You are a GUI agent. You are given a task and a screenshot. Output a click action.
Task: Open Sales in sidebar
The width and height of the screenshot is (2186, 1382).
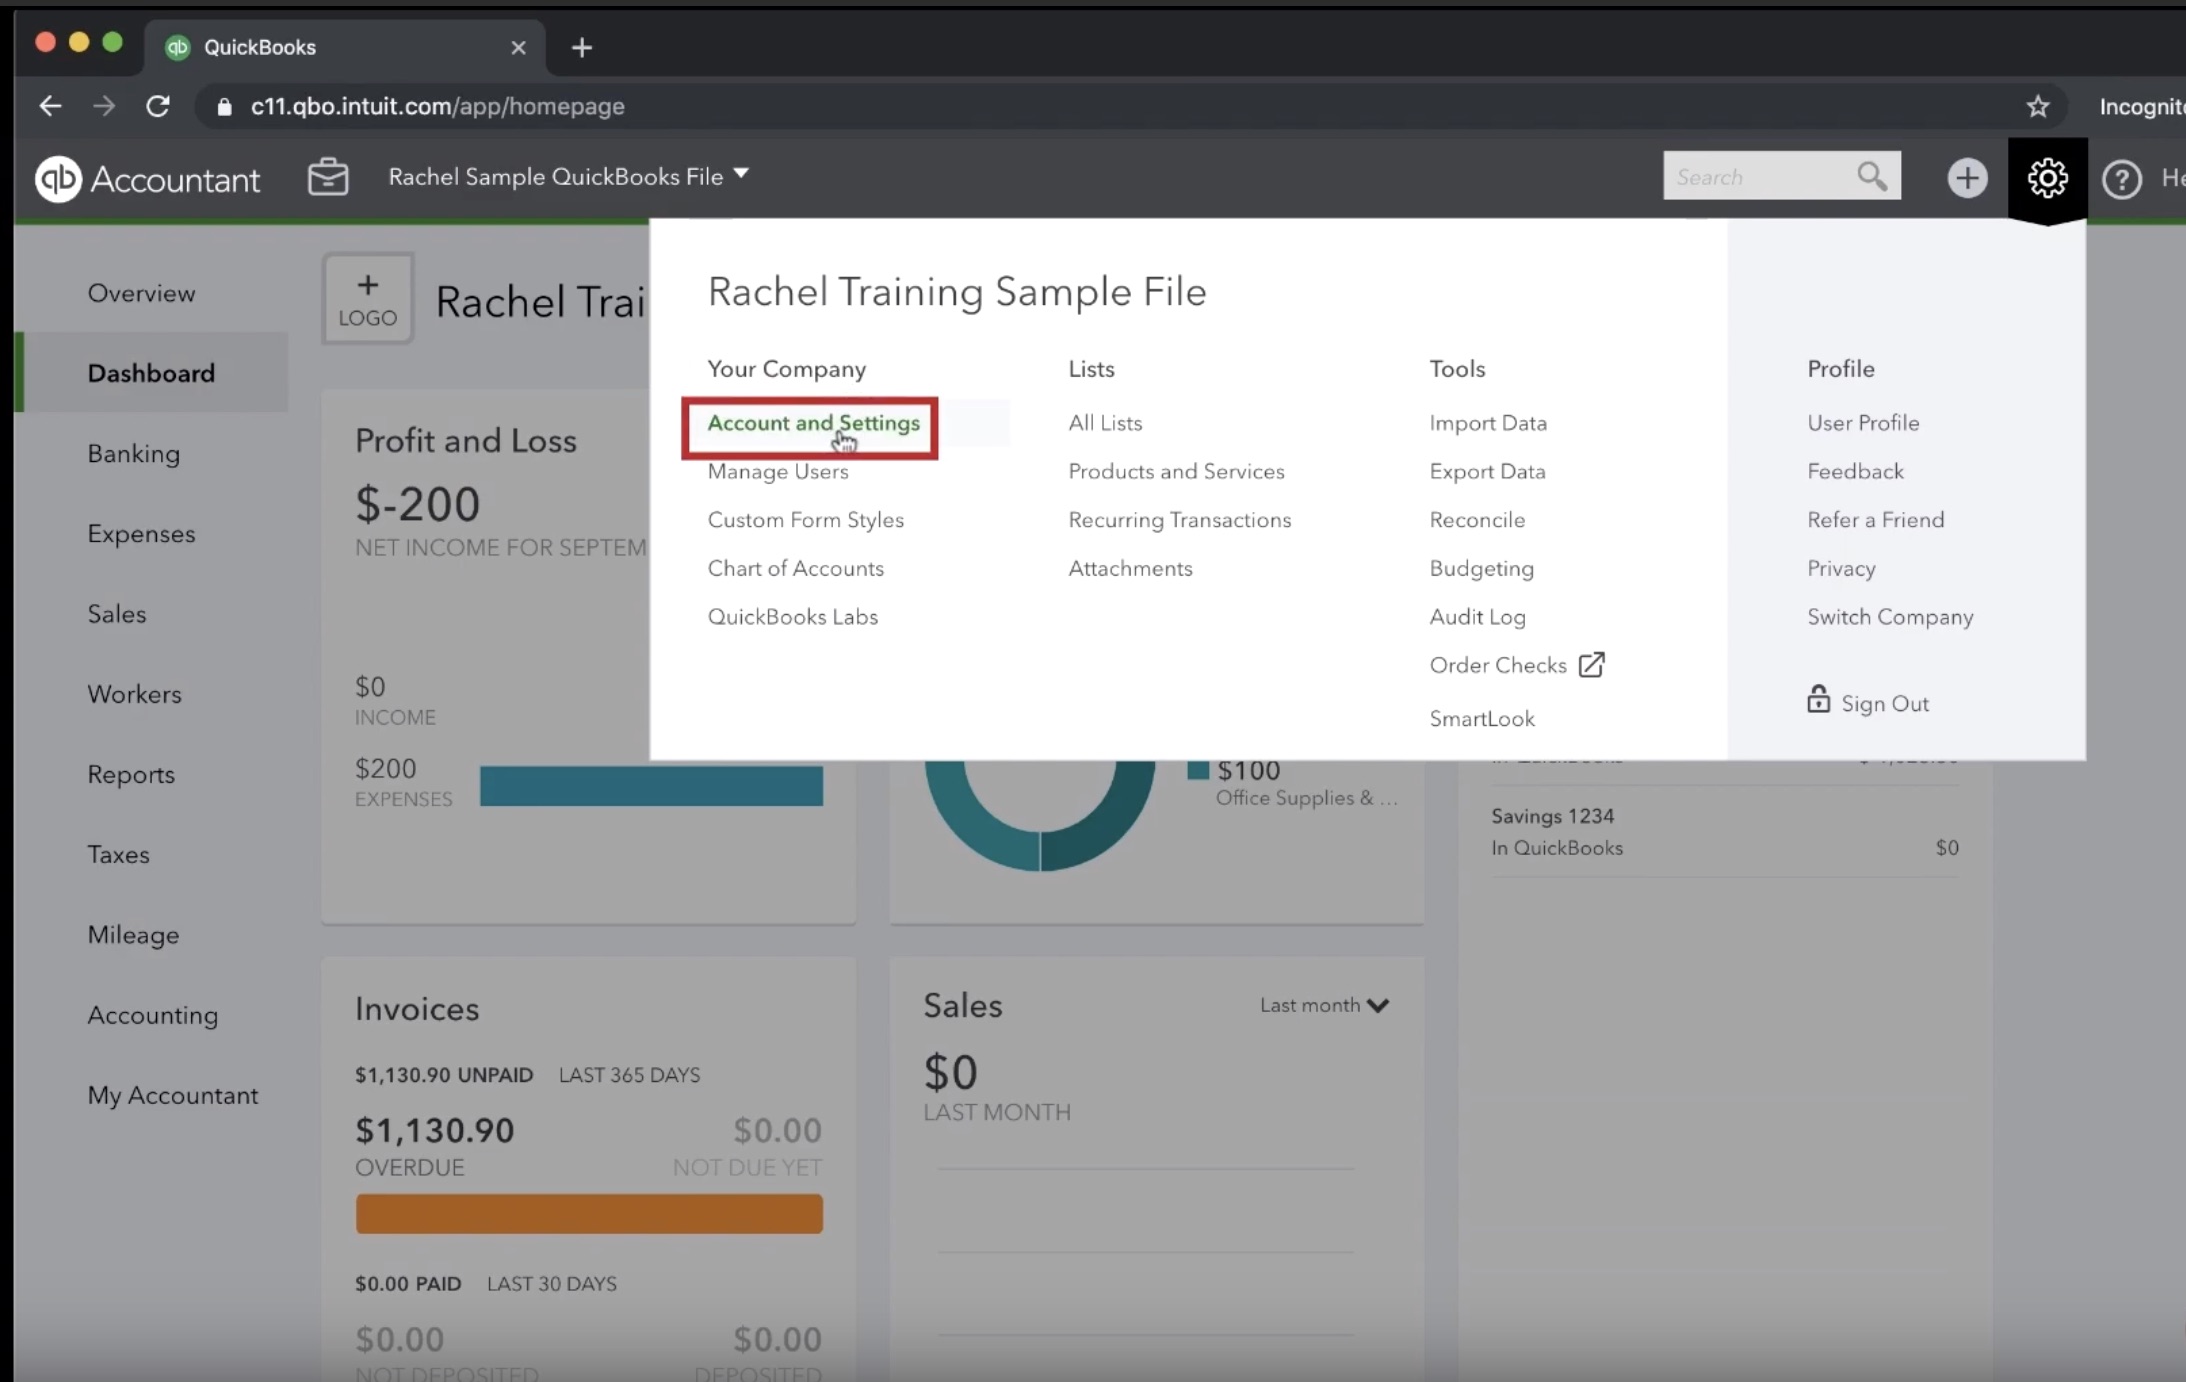point(116,614)
